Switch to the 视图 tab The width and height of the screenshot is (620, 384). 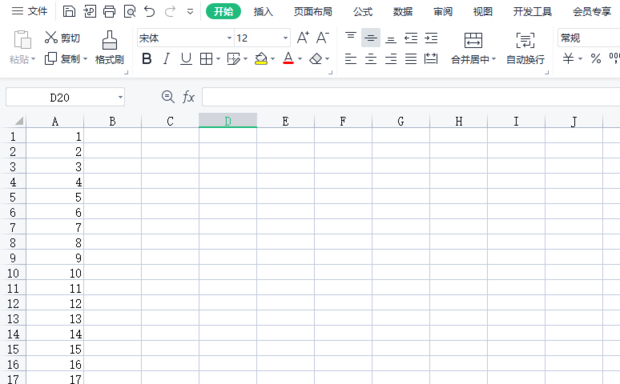pyautogui.click(x=483, y=11)
